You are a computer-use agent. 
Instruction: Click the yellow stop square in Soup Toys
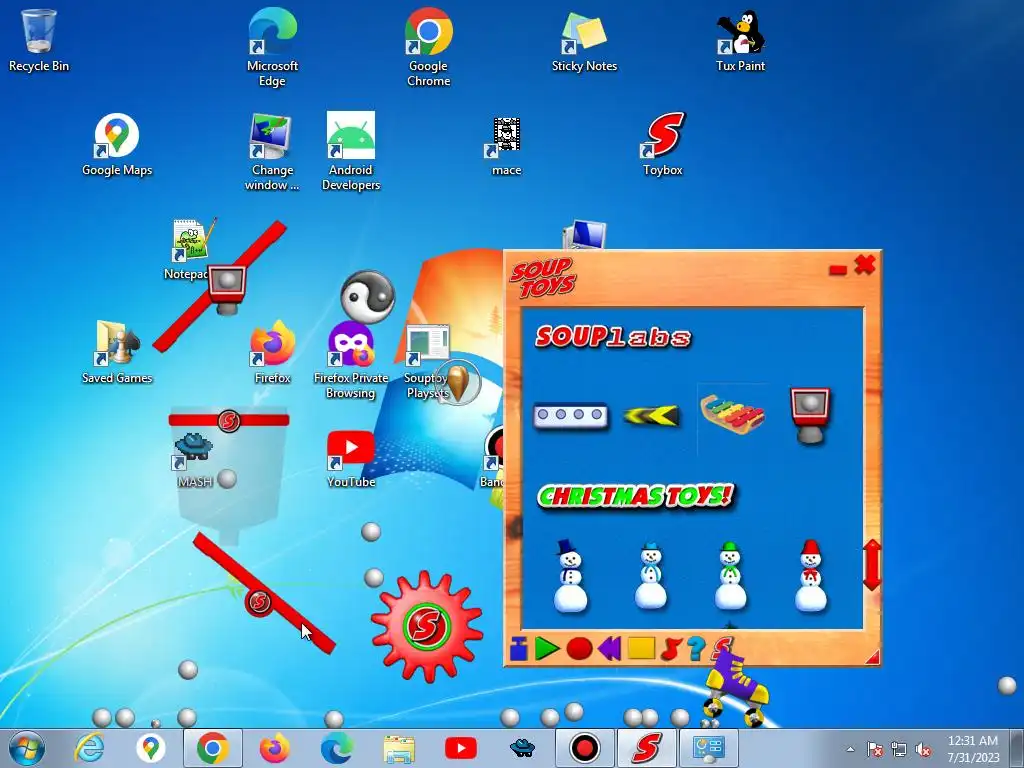641,648
